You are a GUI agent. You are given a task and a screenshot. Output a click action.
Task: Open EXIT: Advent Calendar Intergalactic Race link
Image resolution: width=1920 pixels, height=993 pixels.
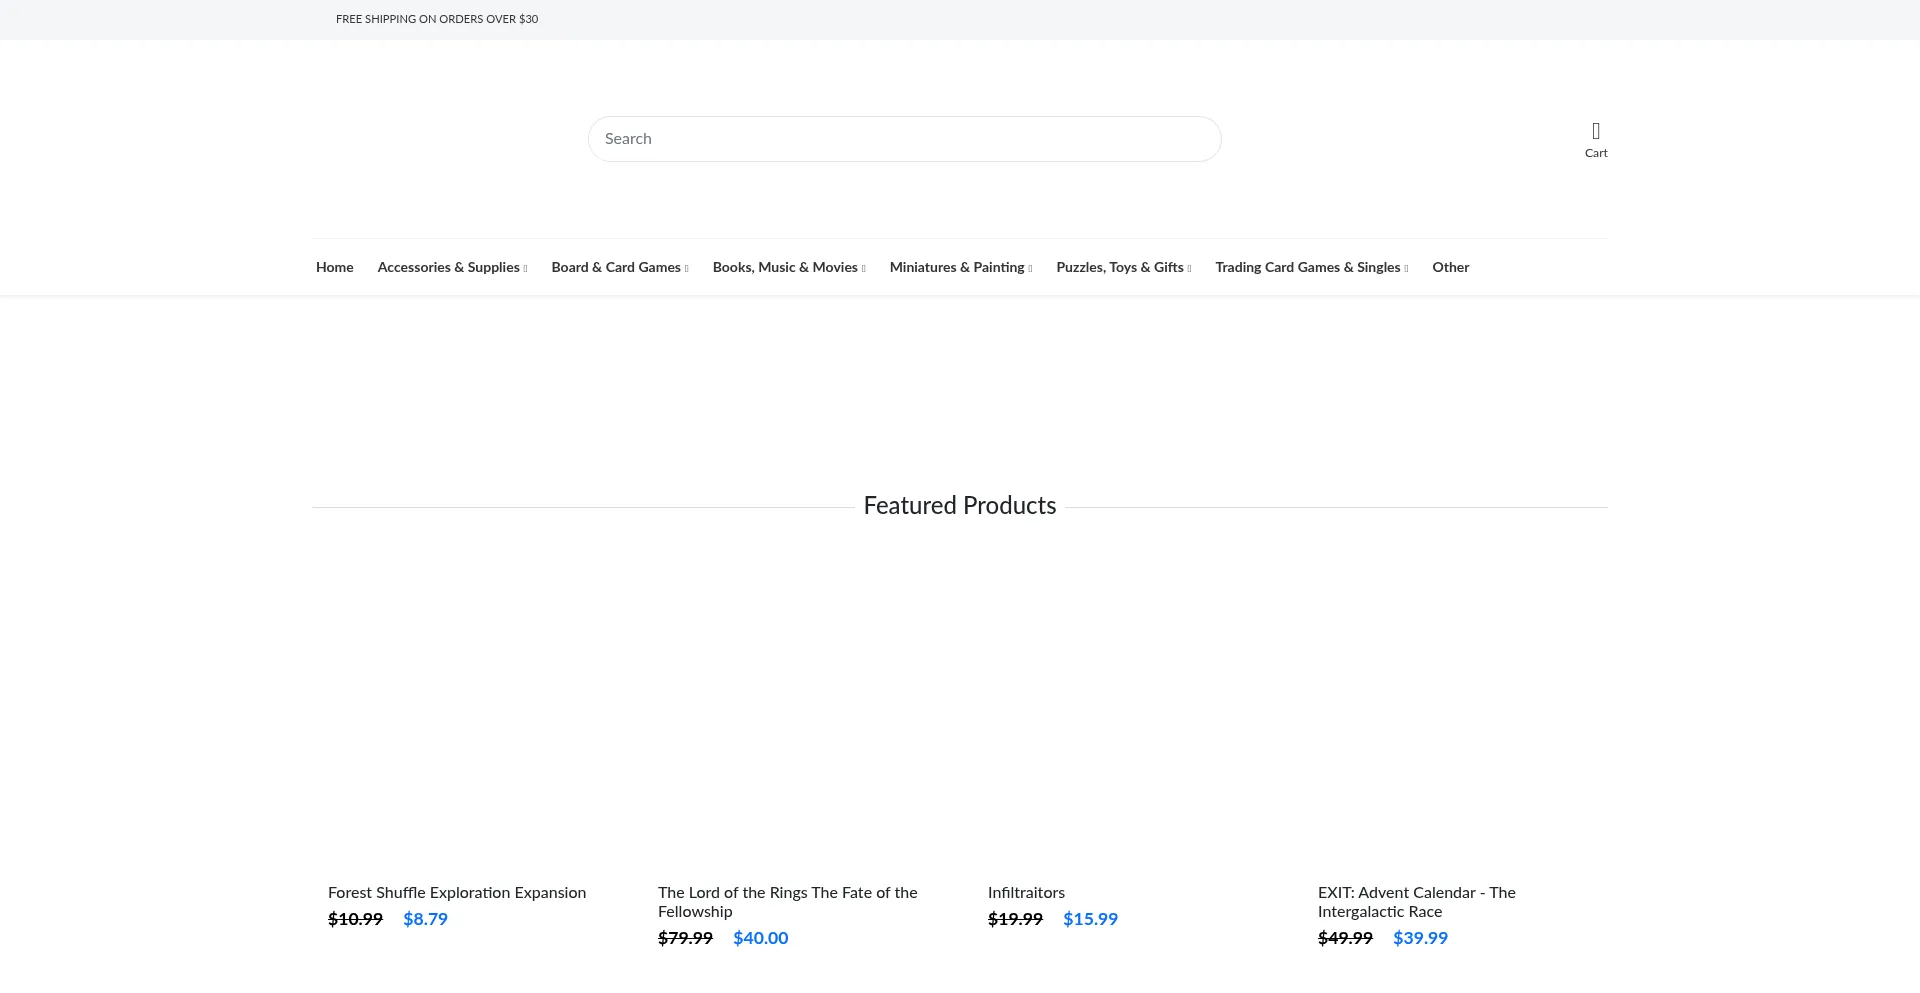click(1416, 901)
